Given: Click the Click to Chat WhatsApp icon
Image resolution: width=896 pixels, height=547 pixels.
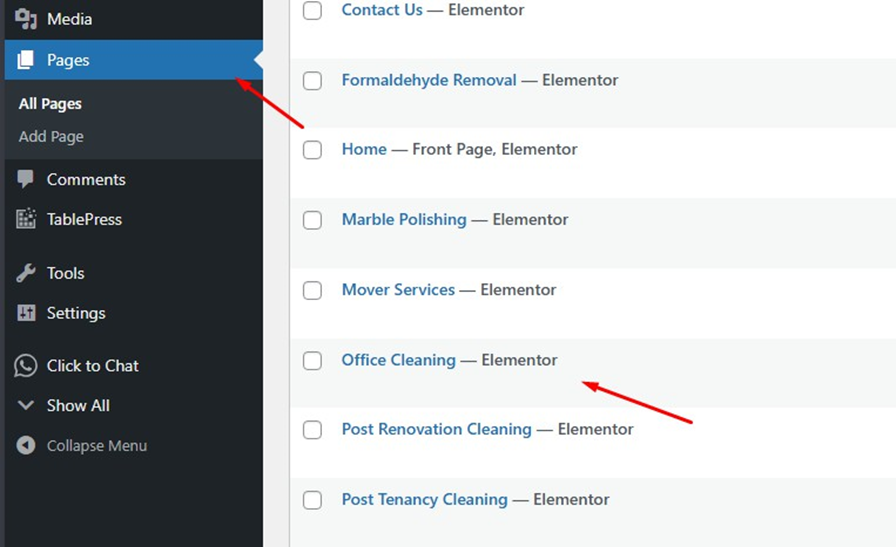Looking at the screenshot, I should pyautogui.click(x=26, y=366).
